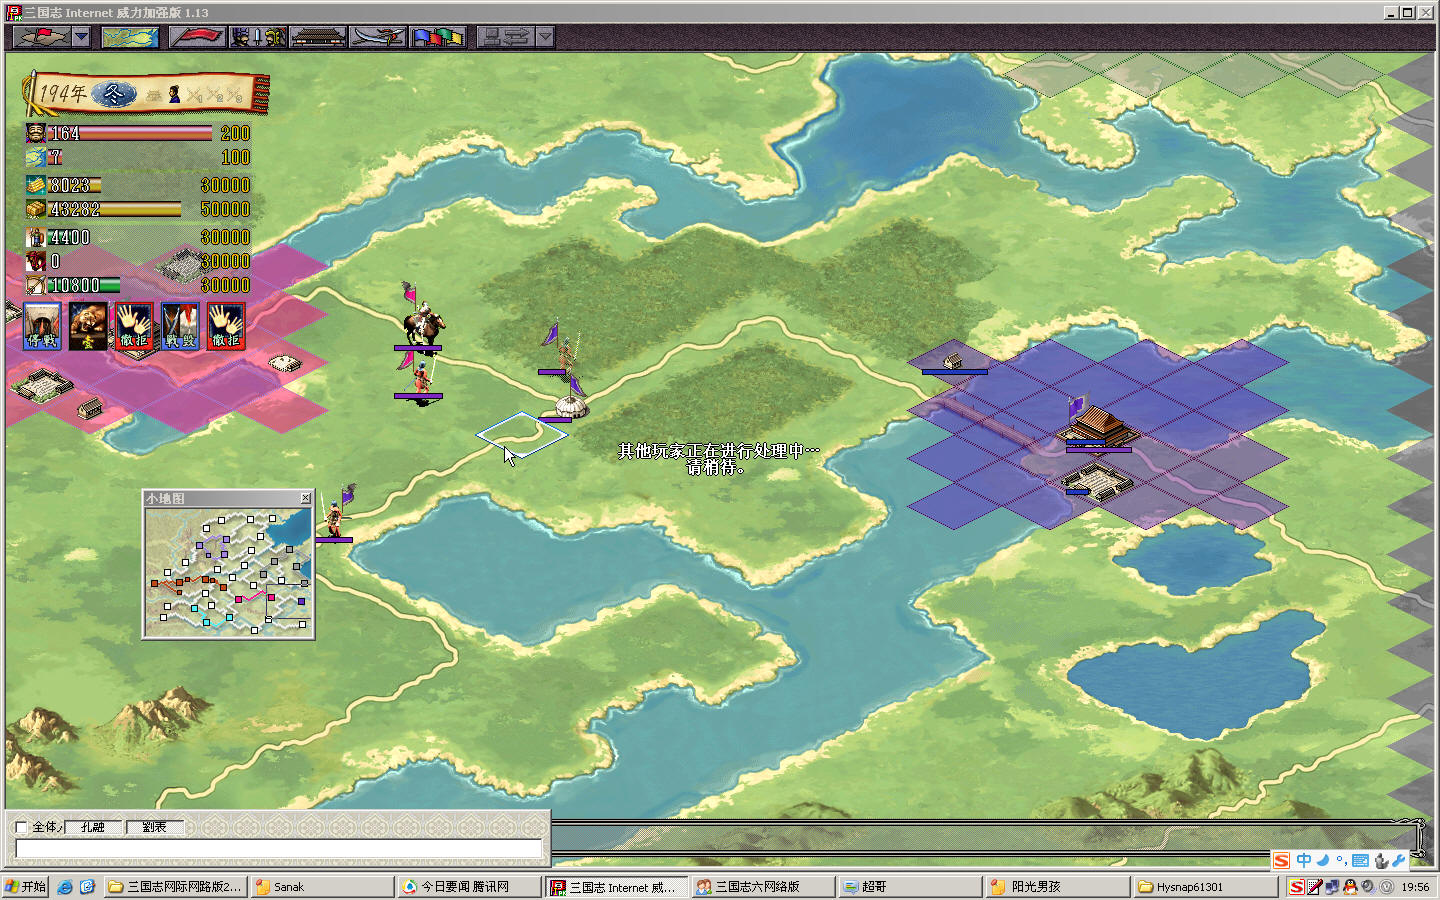Click the chat message input field
The width and height of the screenshot is (1440, 900).
pos(278,848)
